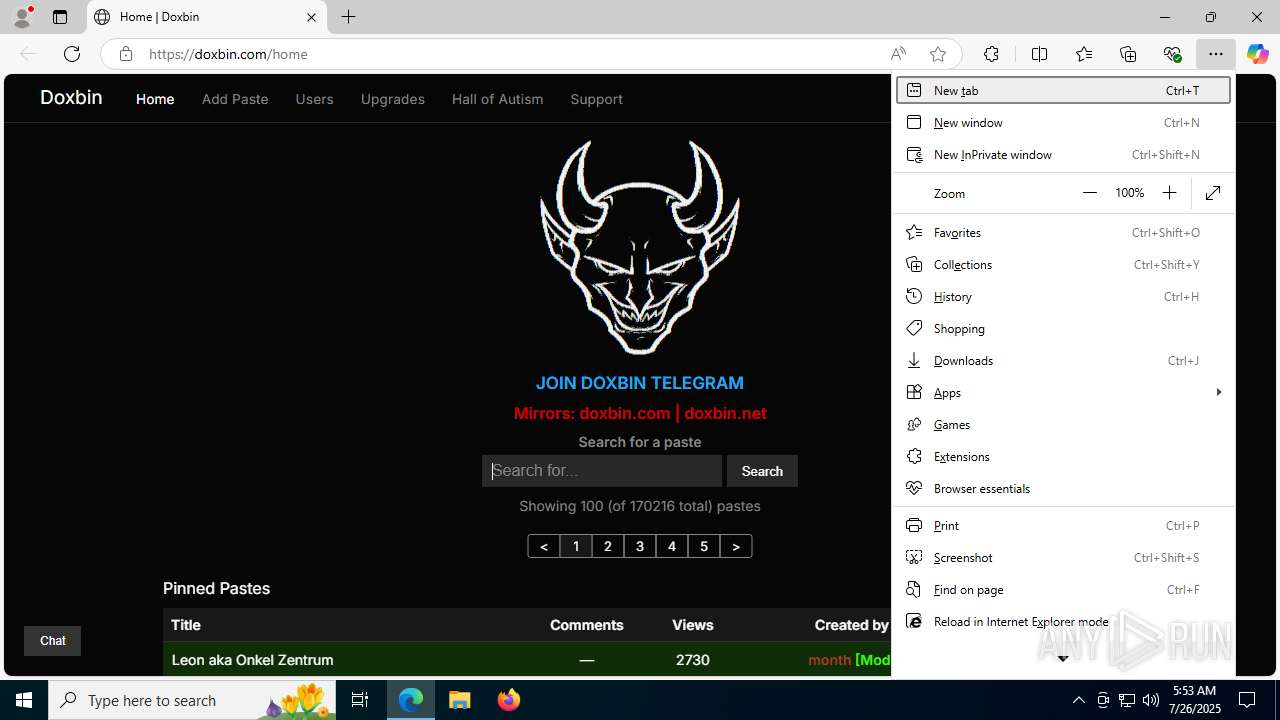Open Collections icon in toolbar

click(x=1128, y=54)
